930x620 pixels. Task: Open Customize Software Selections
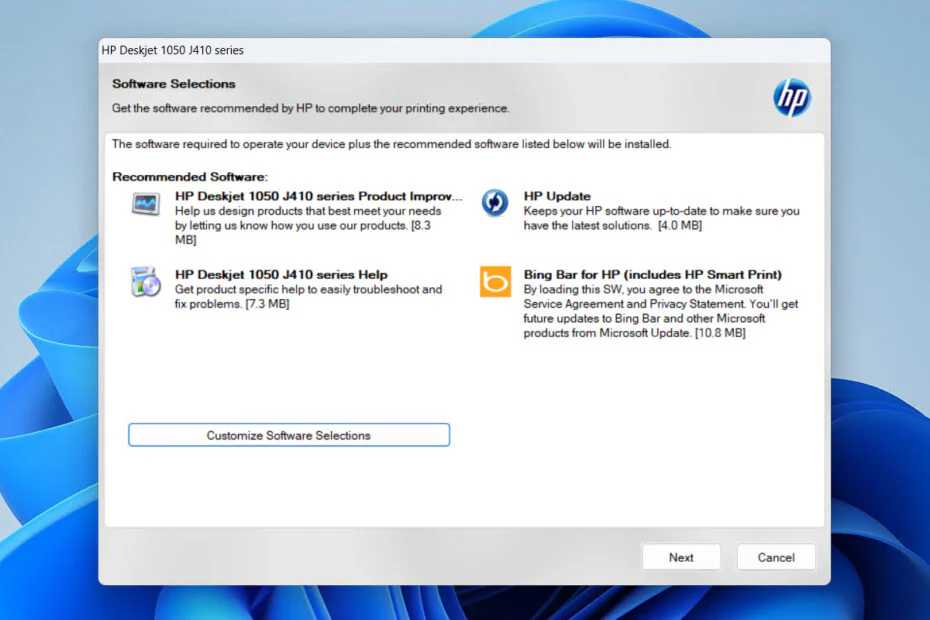pyautogui.click(x=289, y=435)
